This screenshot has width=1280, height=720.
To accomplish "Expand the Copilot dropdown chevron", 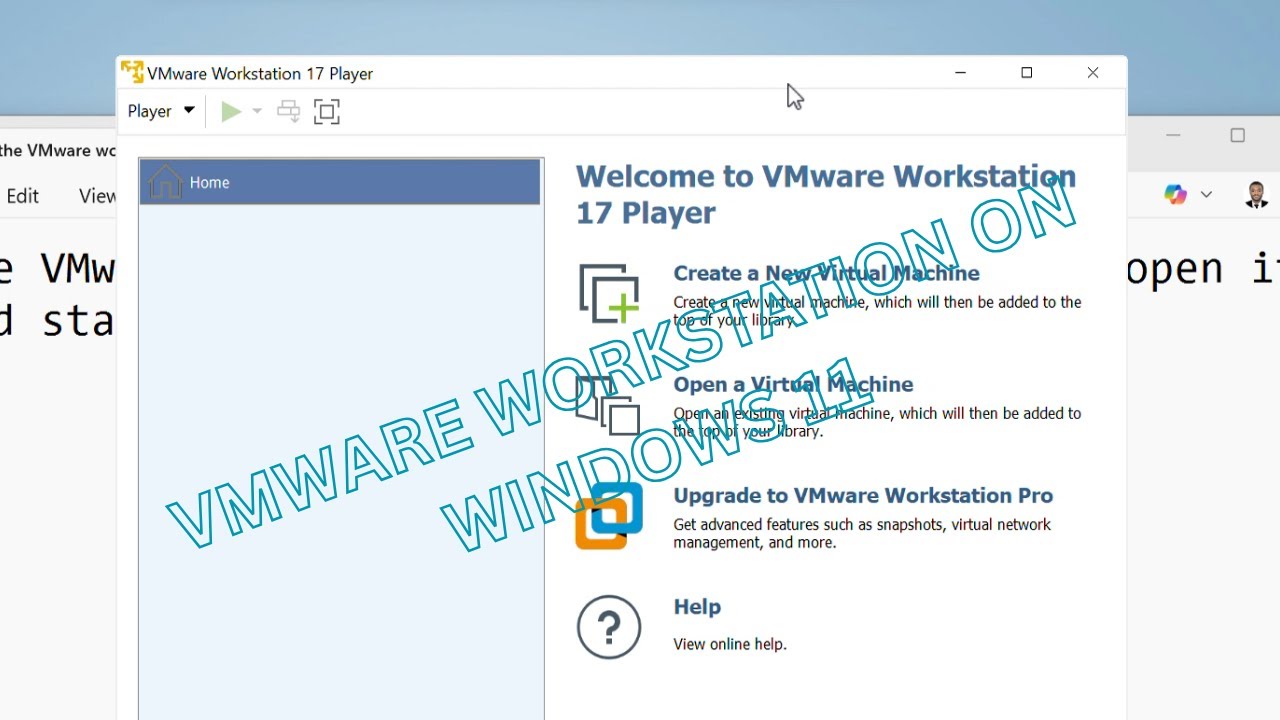I will coord(1206,195).
